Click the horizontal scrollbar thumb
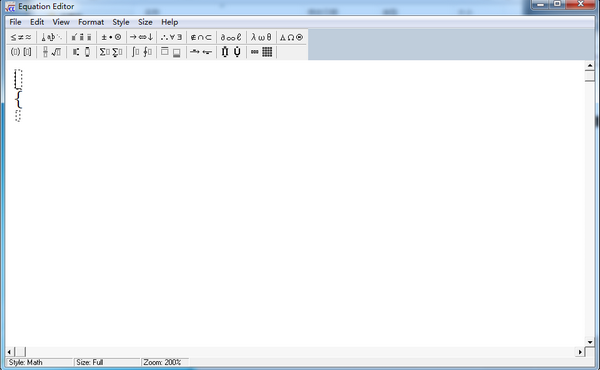Screen dimensions: 600x370 (20, 352)
